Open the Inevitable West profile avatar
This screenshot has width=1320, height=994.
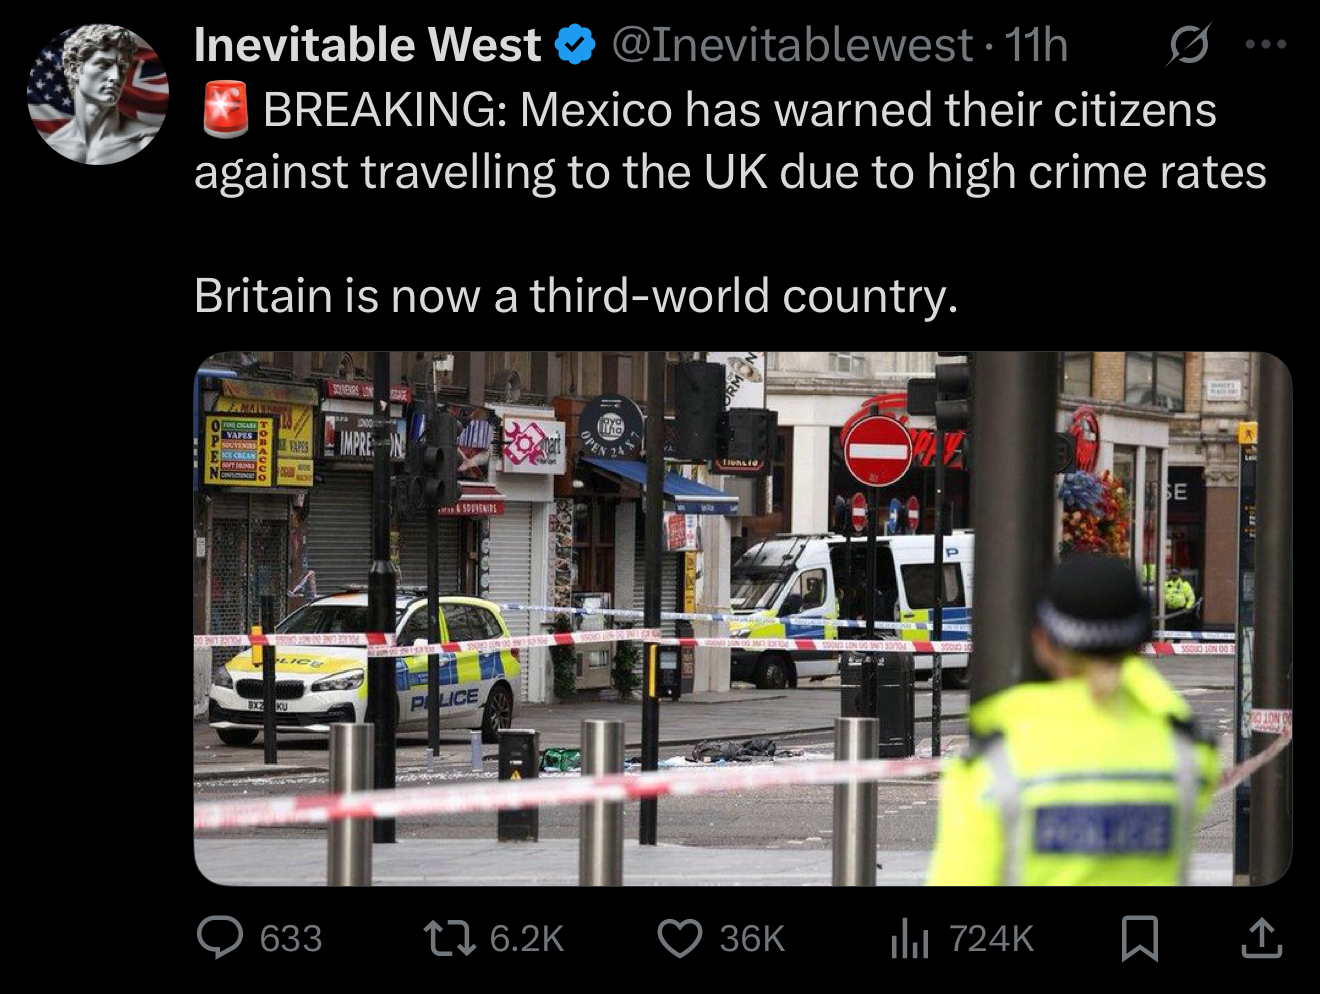click(x=97, y=94)
